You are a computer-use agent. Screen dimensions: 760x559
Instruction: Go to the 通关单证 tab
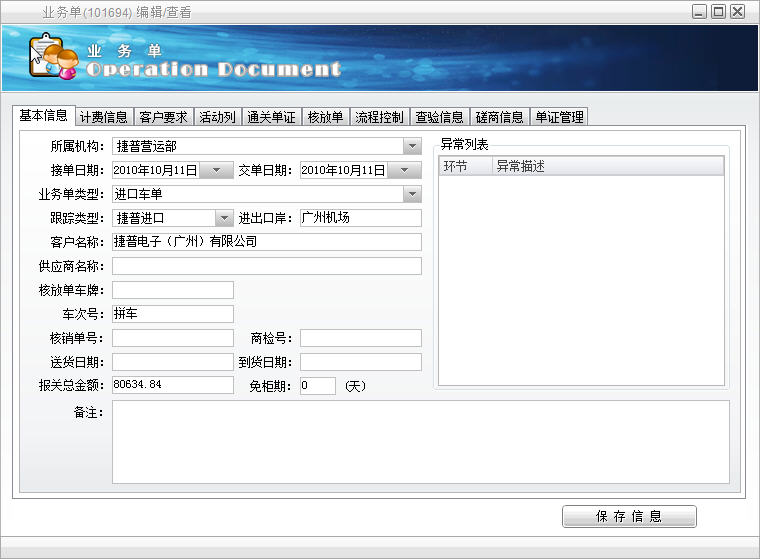pyautogui.click(x=271, y=117)
